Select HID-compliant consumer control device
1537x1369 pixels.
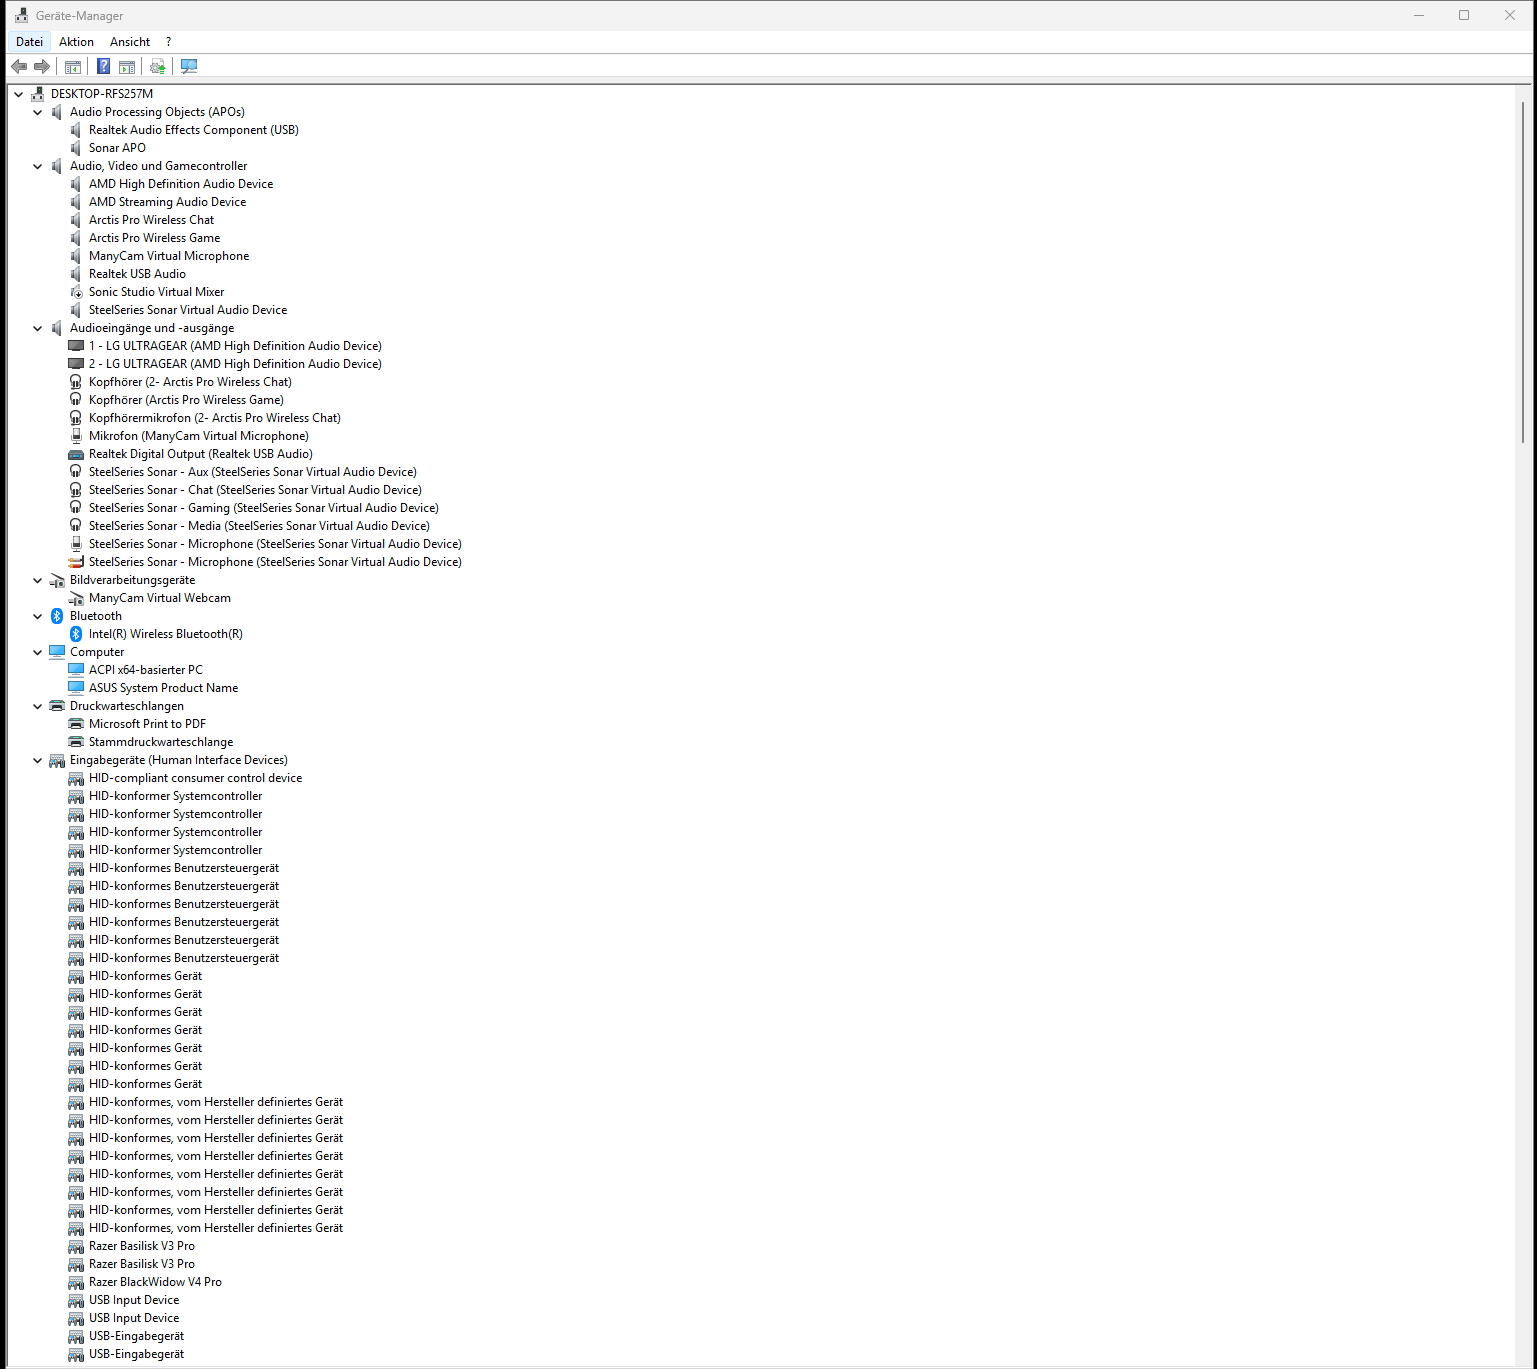tap(195, 778)
